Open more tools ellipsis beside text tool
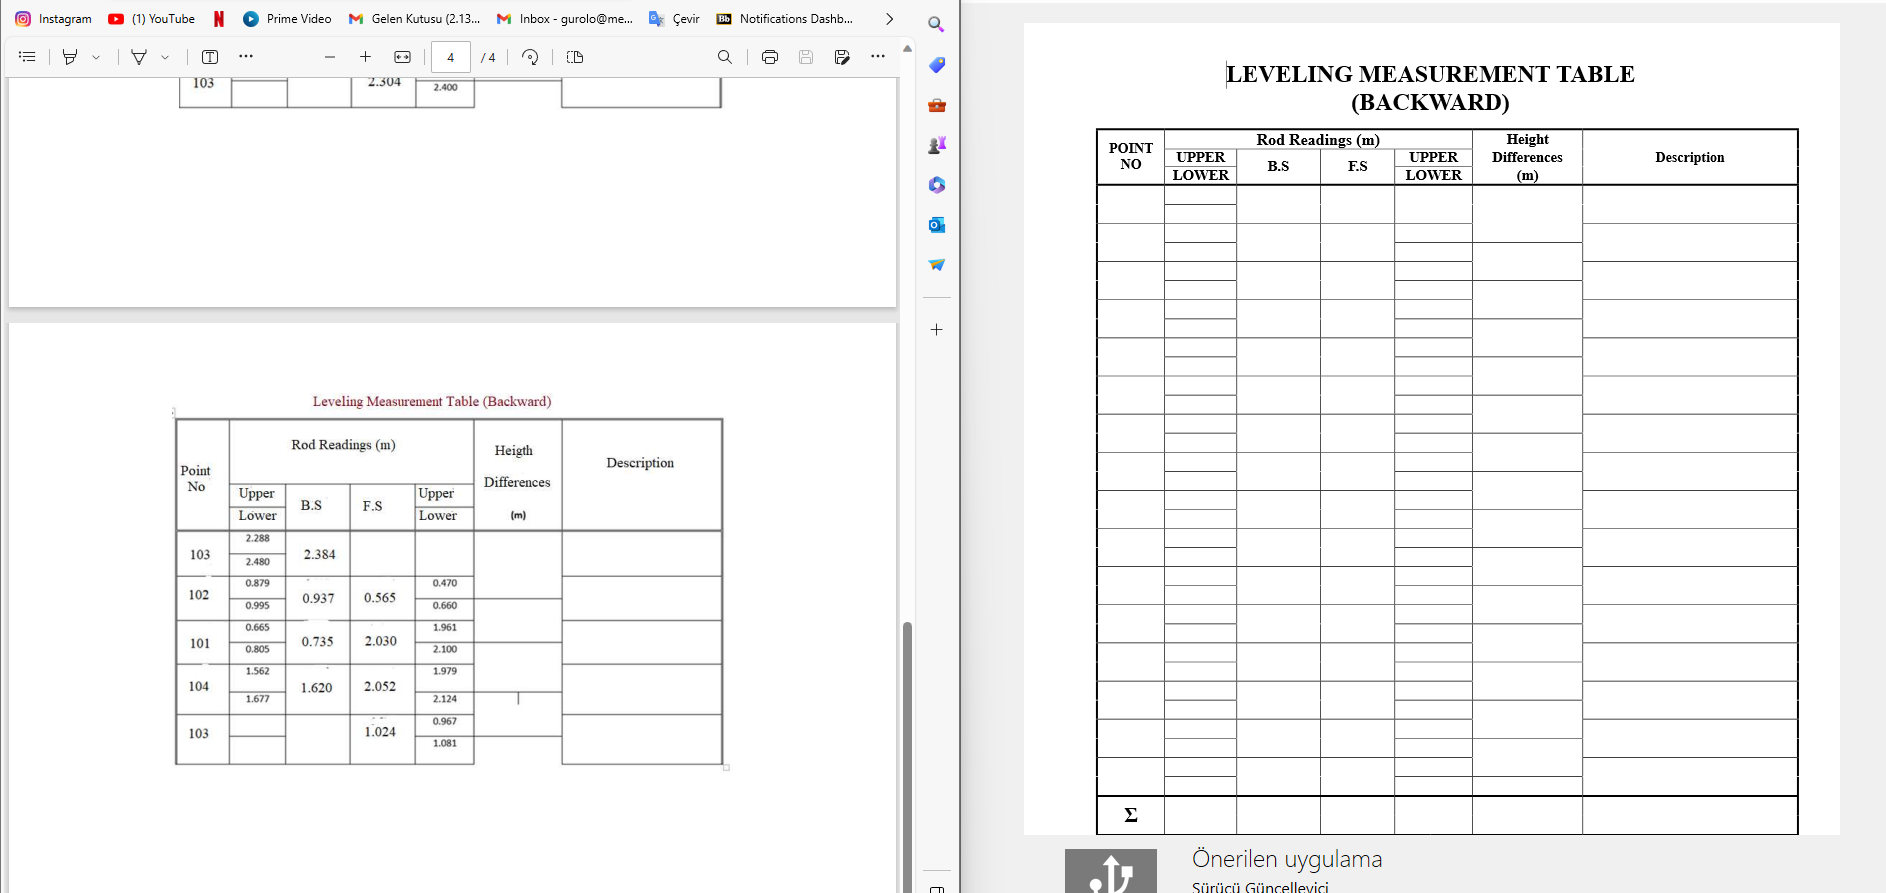 [x=246, y=57]
